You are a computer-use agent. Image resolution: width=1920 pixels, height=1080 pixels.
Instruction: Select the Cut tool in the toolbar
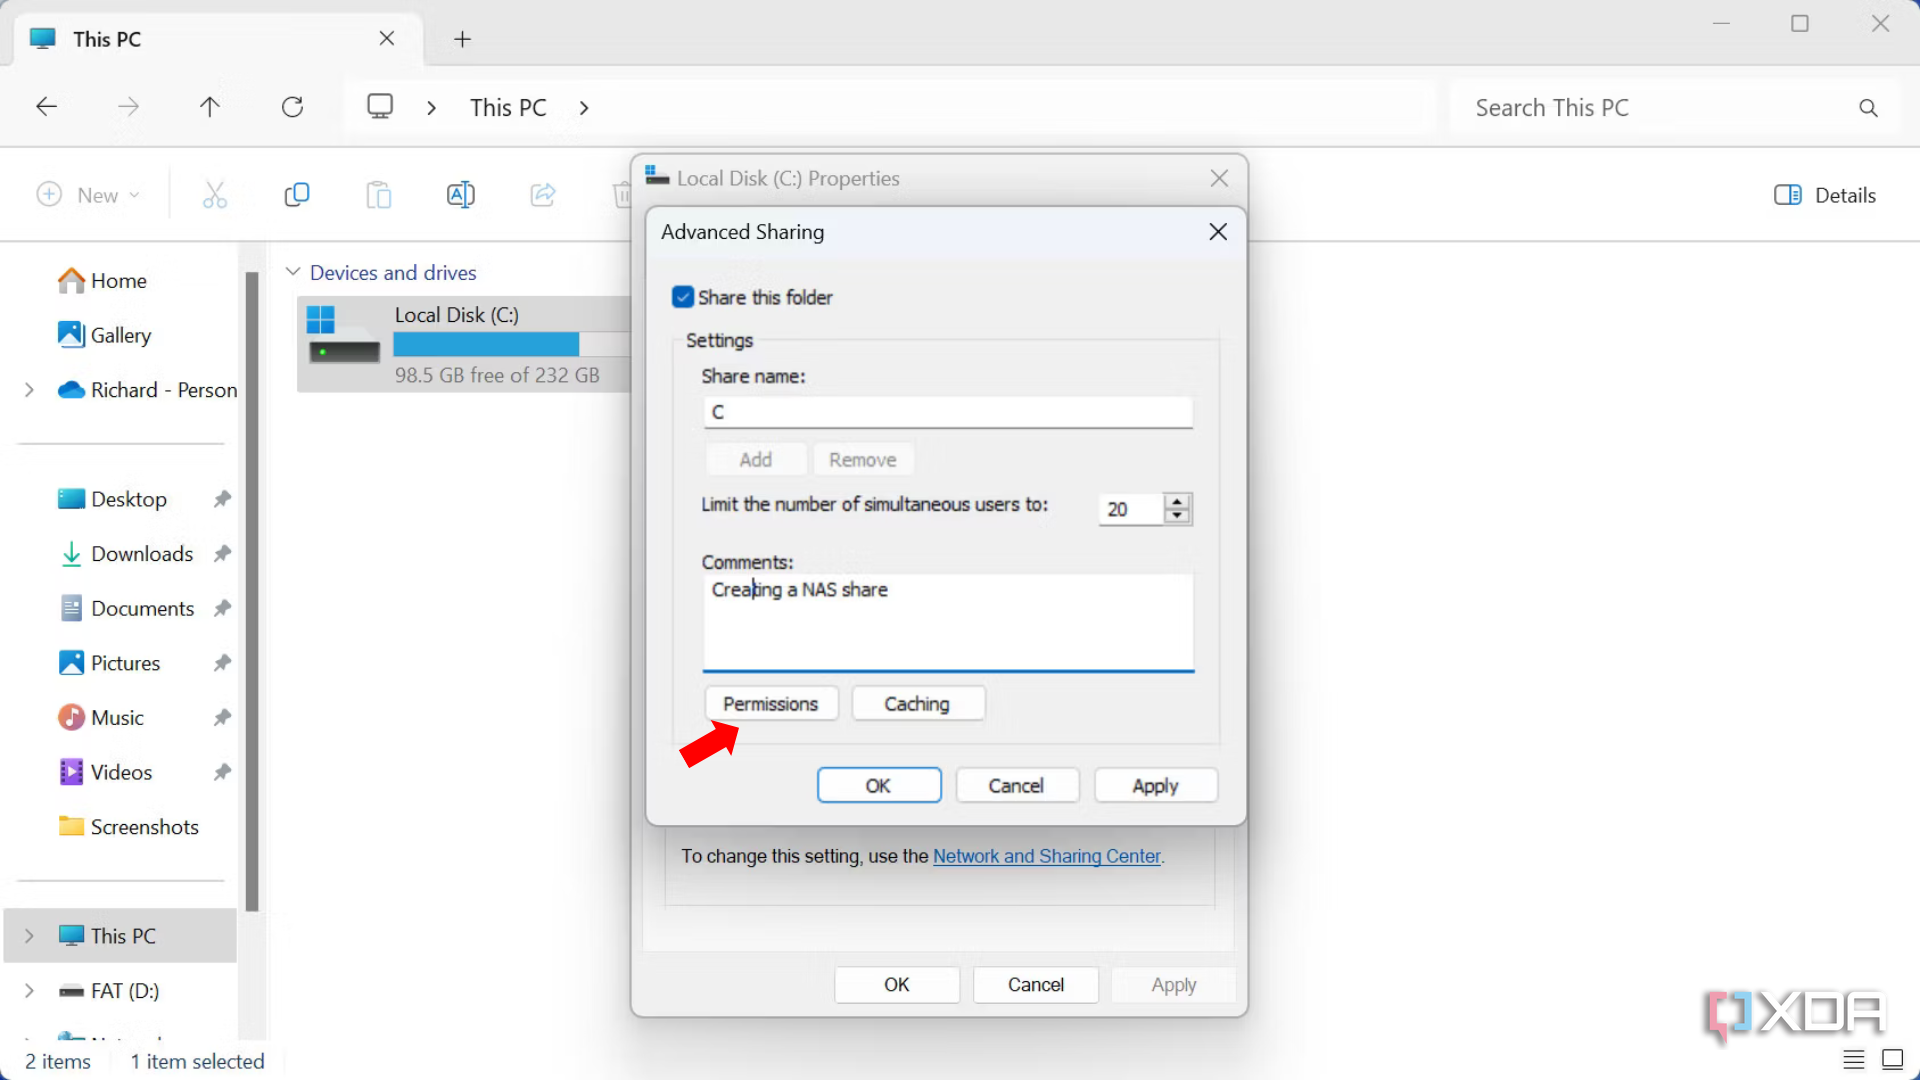(215, 194)
